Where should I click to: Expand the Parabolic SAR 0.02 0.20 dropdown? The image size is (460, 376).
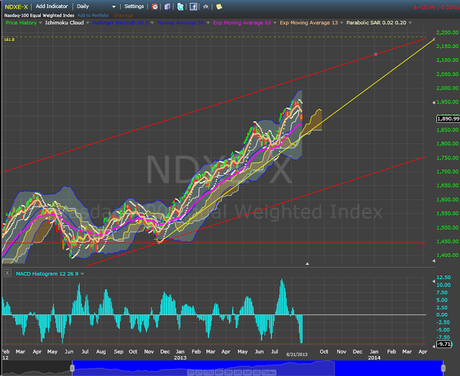(x=410, y=23)
